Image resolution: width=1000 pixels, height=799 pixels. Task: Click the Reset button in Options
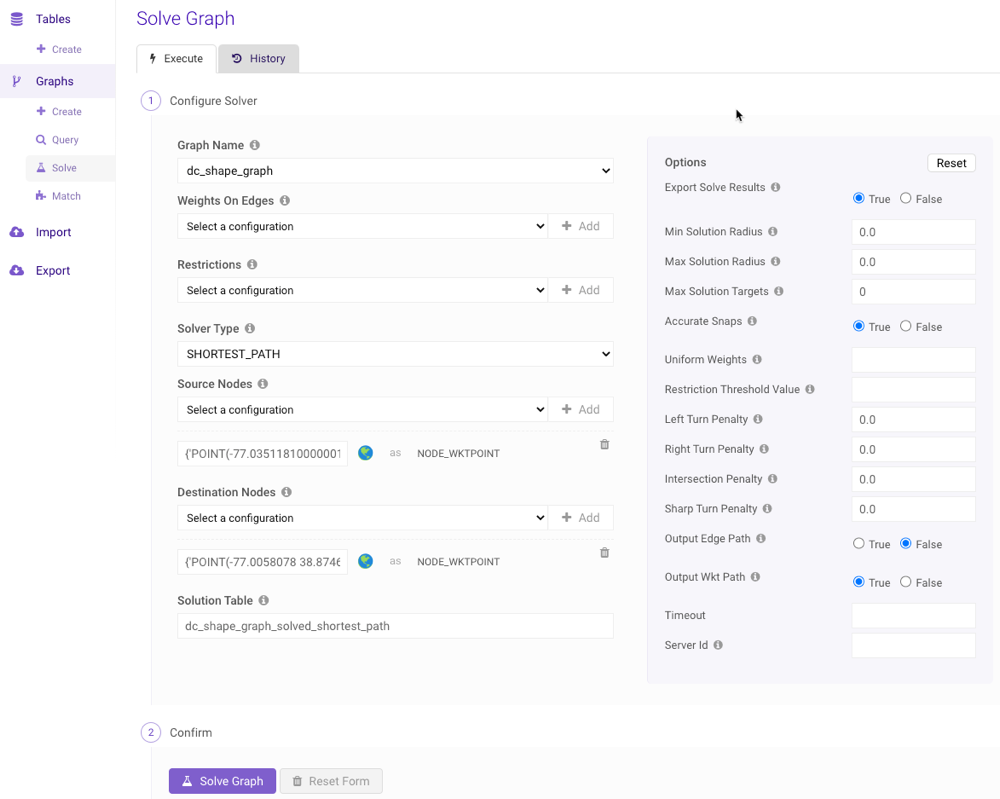coord(951,163)
